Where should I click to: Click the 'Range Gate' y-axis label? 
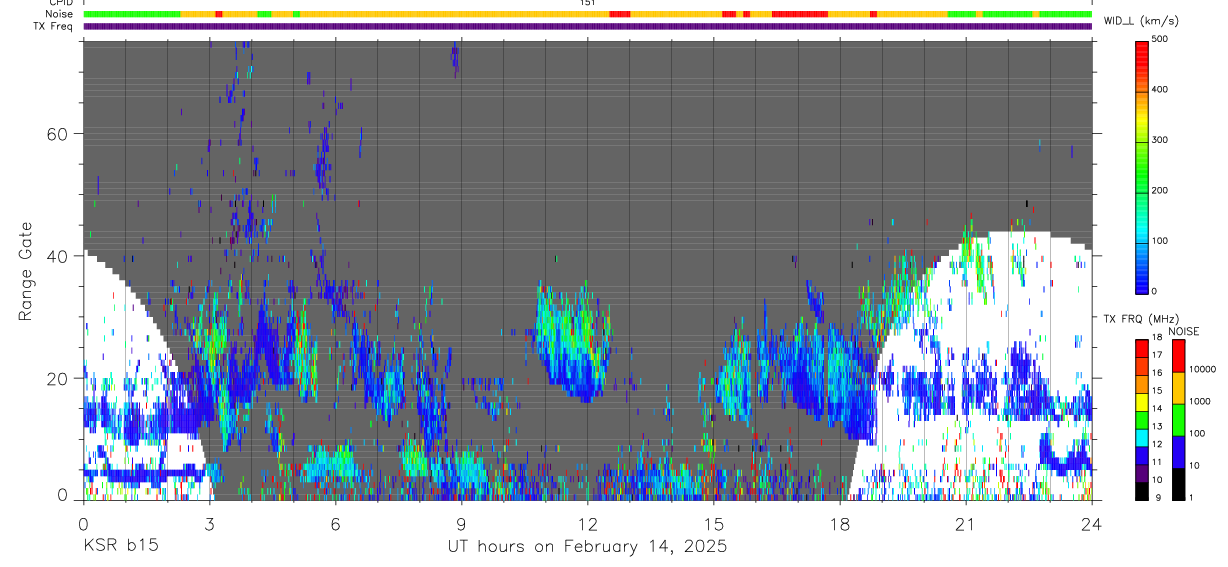pos(25,271)
